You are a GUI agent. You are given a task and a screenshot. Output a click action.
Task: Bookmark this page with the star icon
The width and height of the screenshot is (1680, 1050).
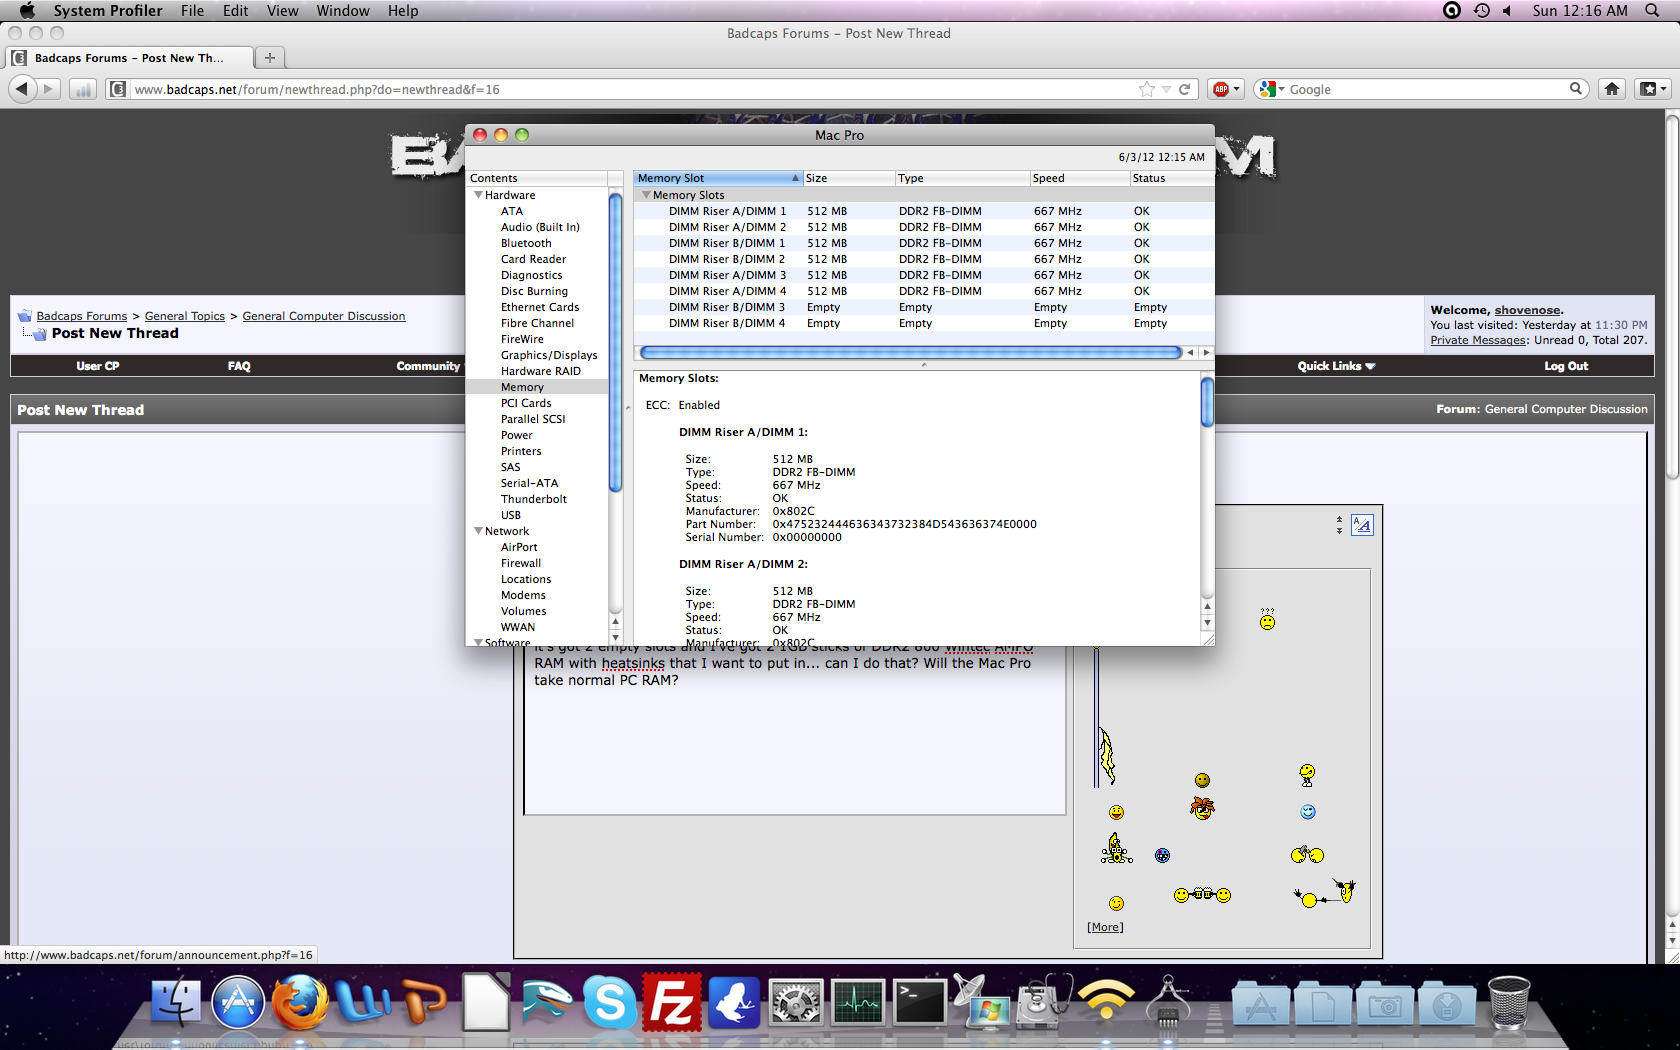click(x=1146, y=89)
